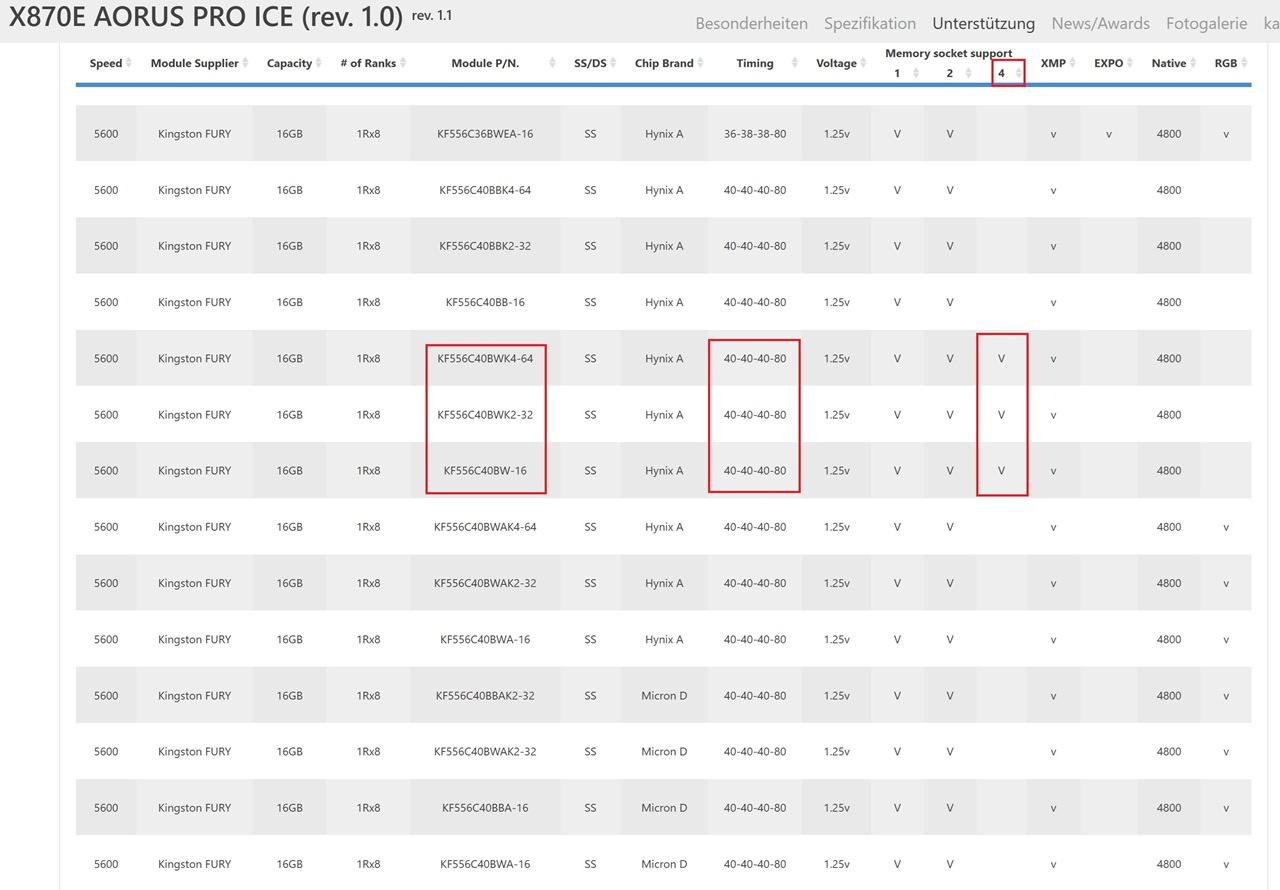This screenshot has height=890, width=1280.
Task: Select part number KF556C40BBK2-32
Action: coord(485,246)
